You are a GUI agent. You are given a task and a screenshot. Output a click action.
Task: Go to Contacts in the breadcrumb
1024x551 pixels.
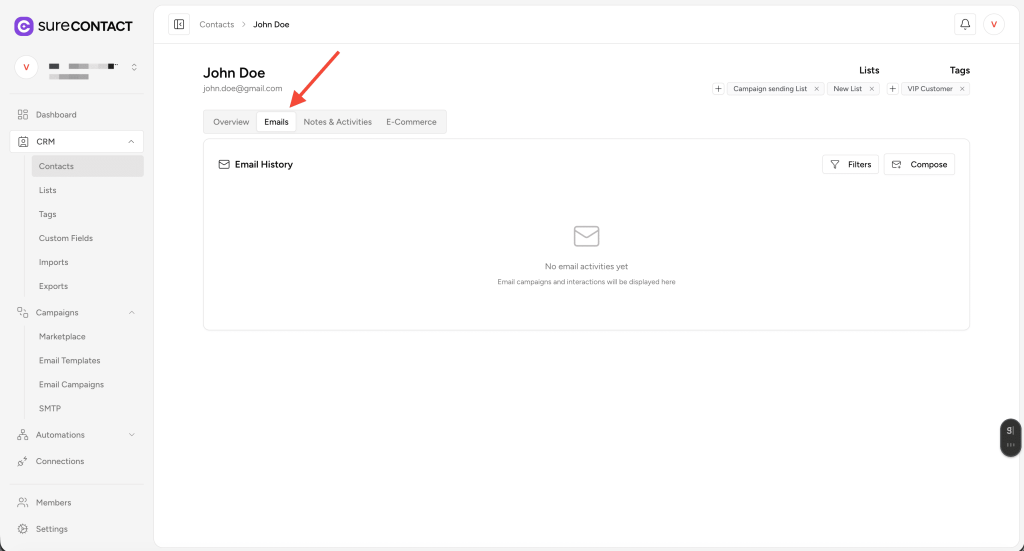click(x=216, y=24)
